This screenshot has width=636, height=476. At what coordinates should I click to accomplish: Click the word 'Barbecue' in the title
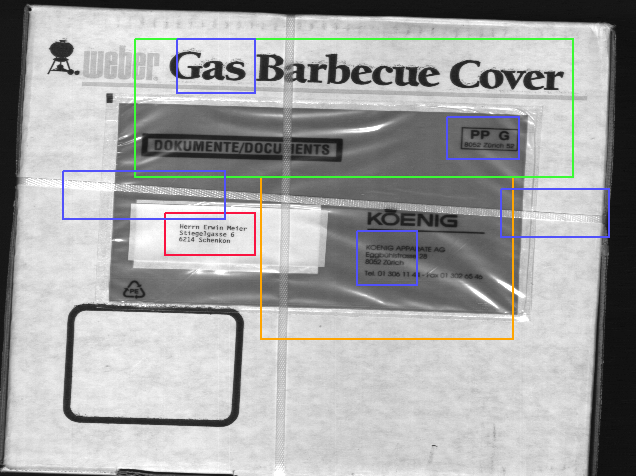point(347,71)
